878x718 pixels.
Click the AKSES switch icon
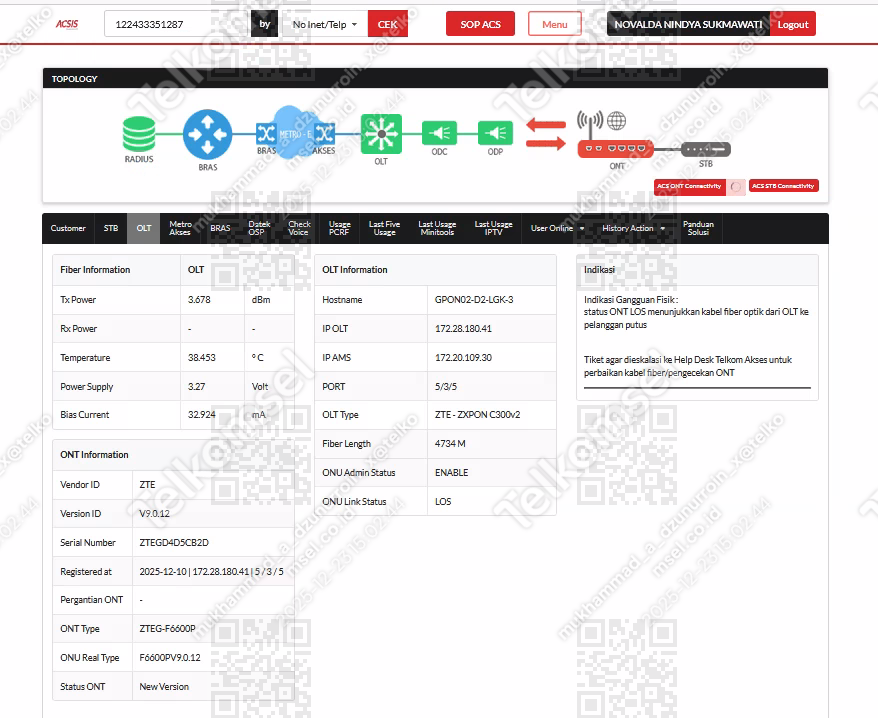tap(324, 133)
